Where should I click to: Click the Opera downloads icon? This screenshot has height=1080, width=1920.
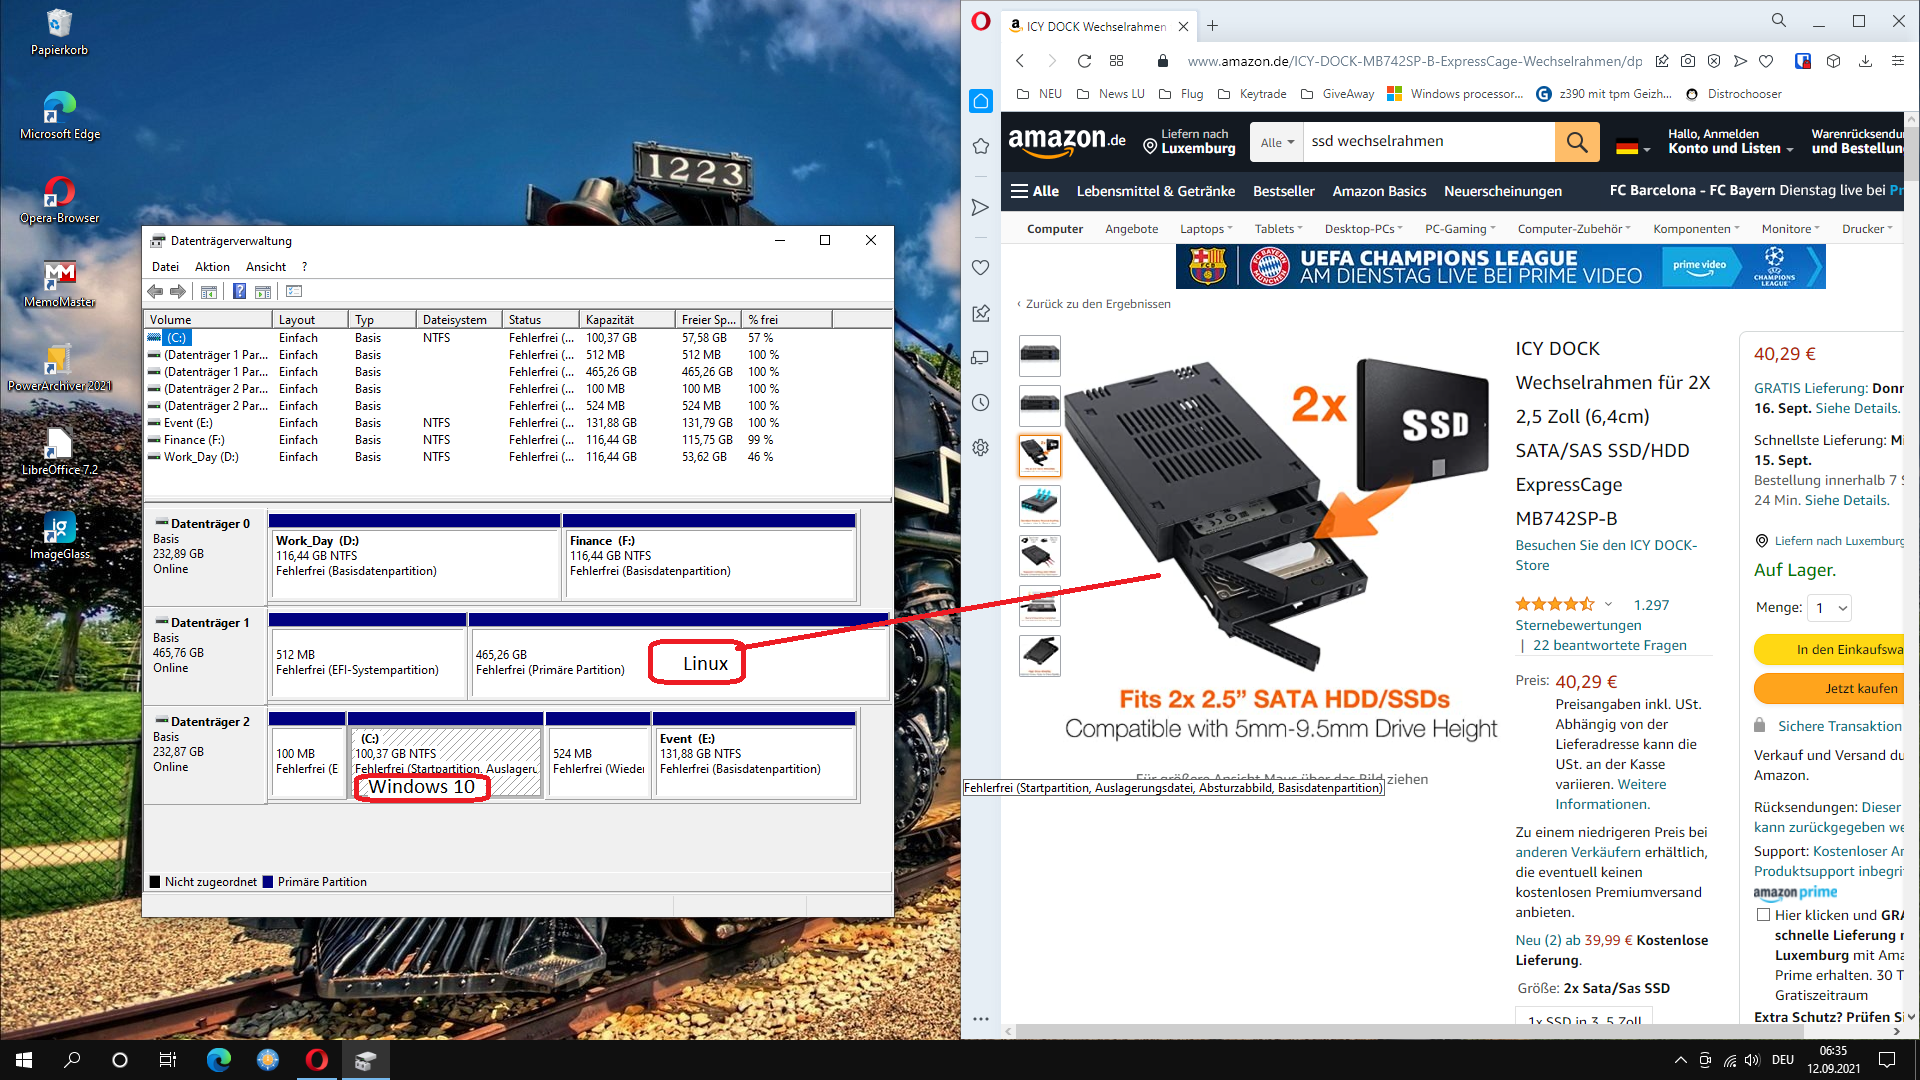point(1865,61)
